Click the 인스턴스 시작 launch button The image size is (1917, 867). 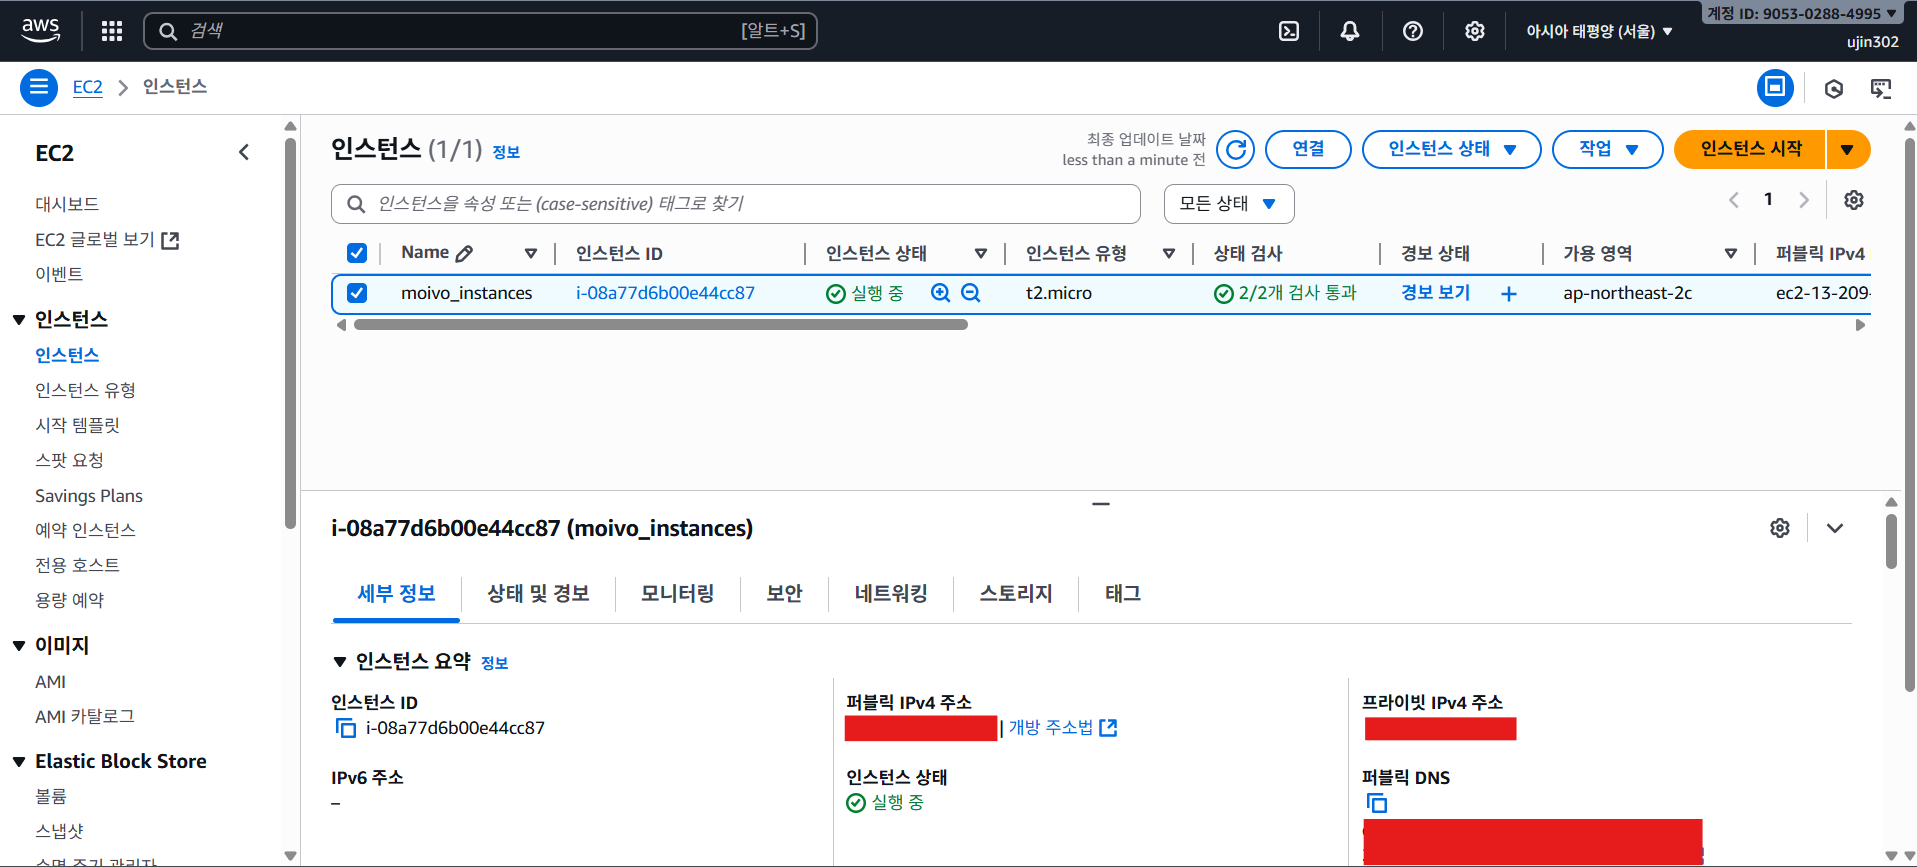[1750, 149]
